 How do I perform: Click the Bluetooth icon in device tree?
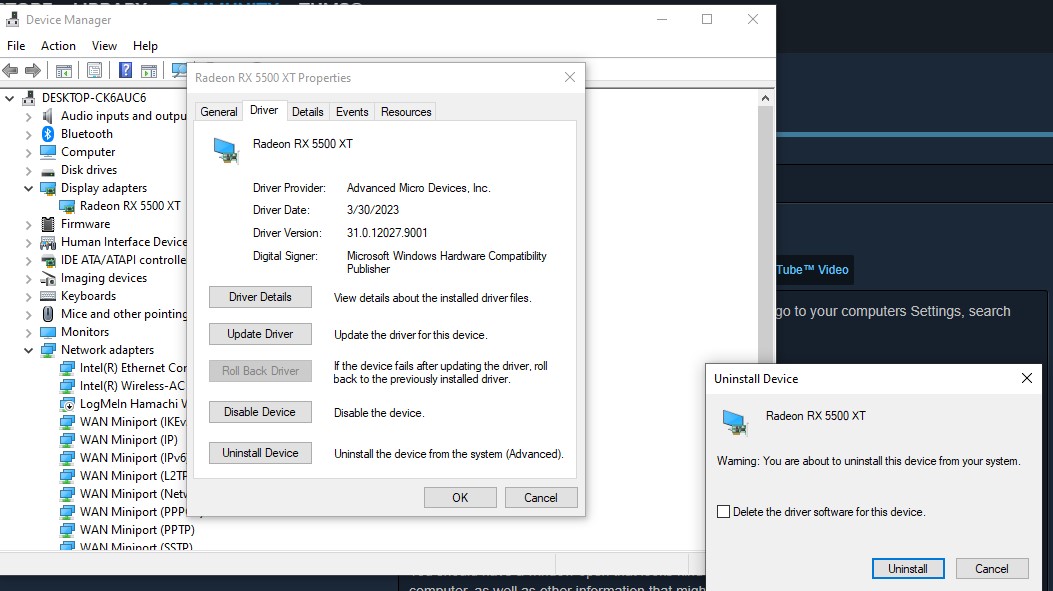coord(48,134)
